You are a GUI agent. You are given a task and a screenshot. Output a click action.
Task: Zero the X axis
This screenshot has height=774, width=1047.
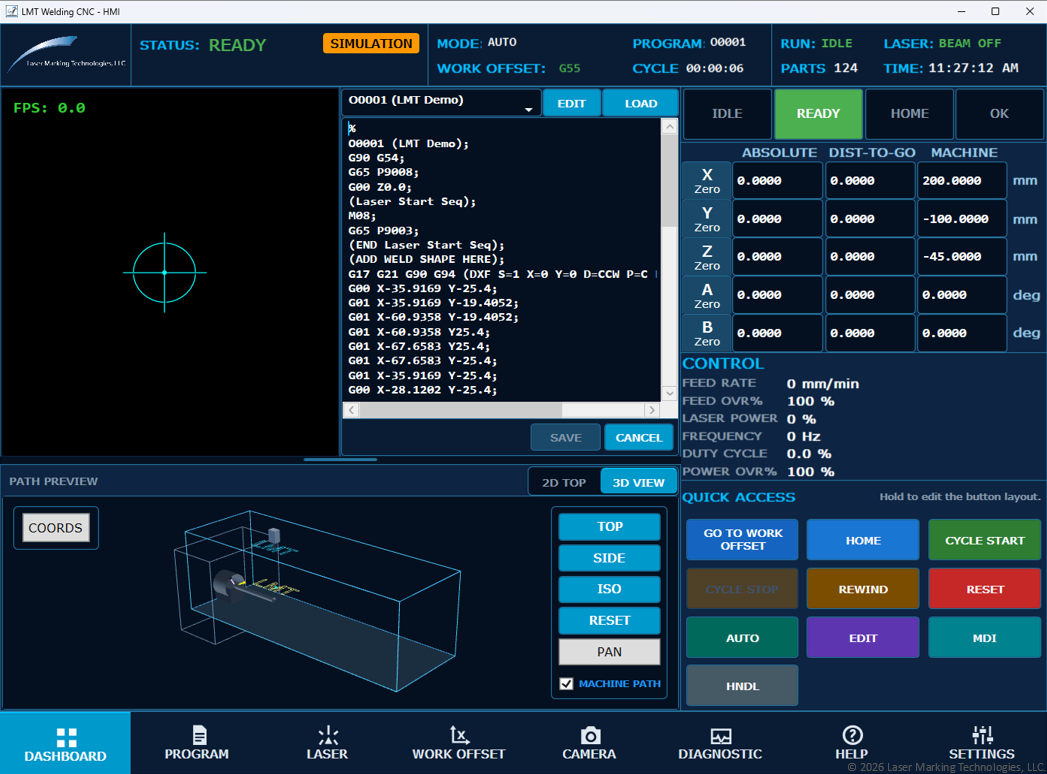pos(707,181)
